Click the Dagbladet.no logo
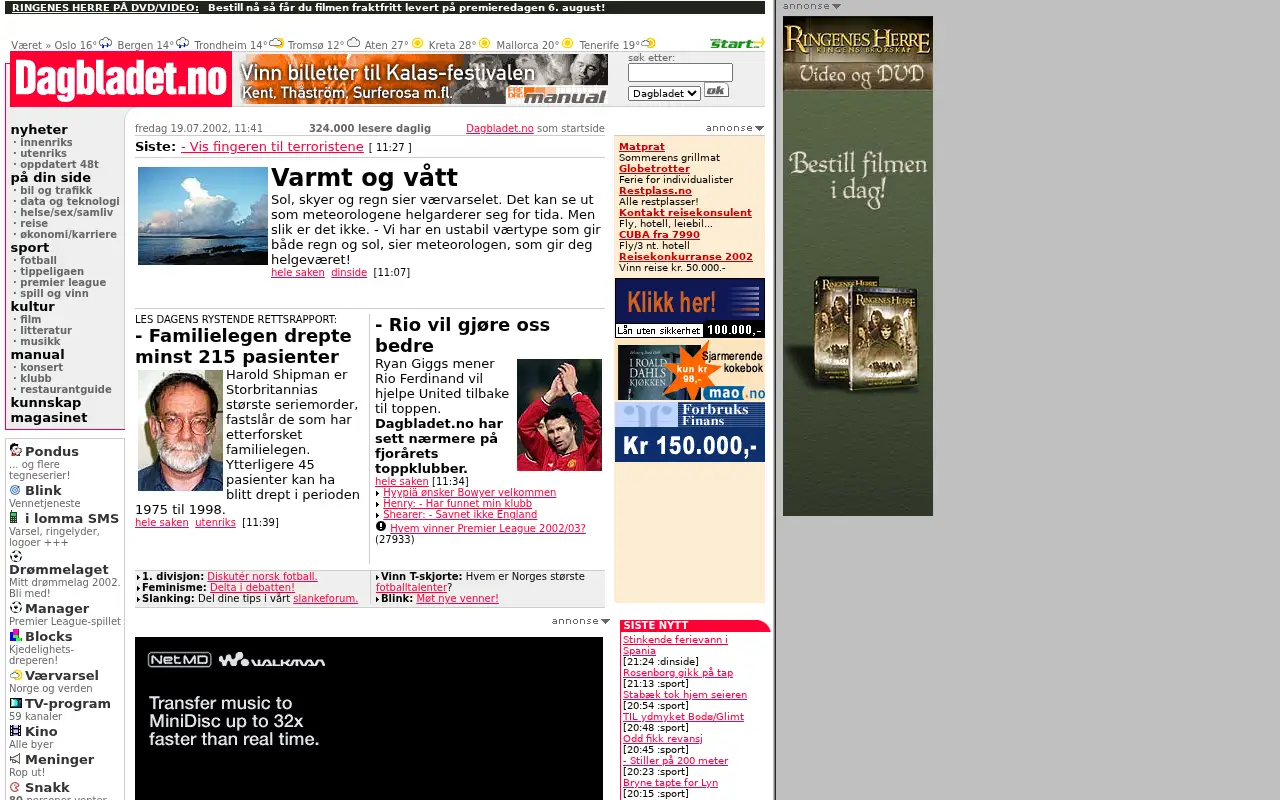 tap(120, 79)
